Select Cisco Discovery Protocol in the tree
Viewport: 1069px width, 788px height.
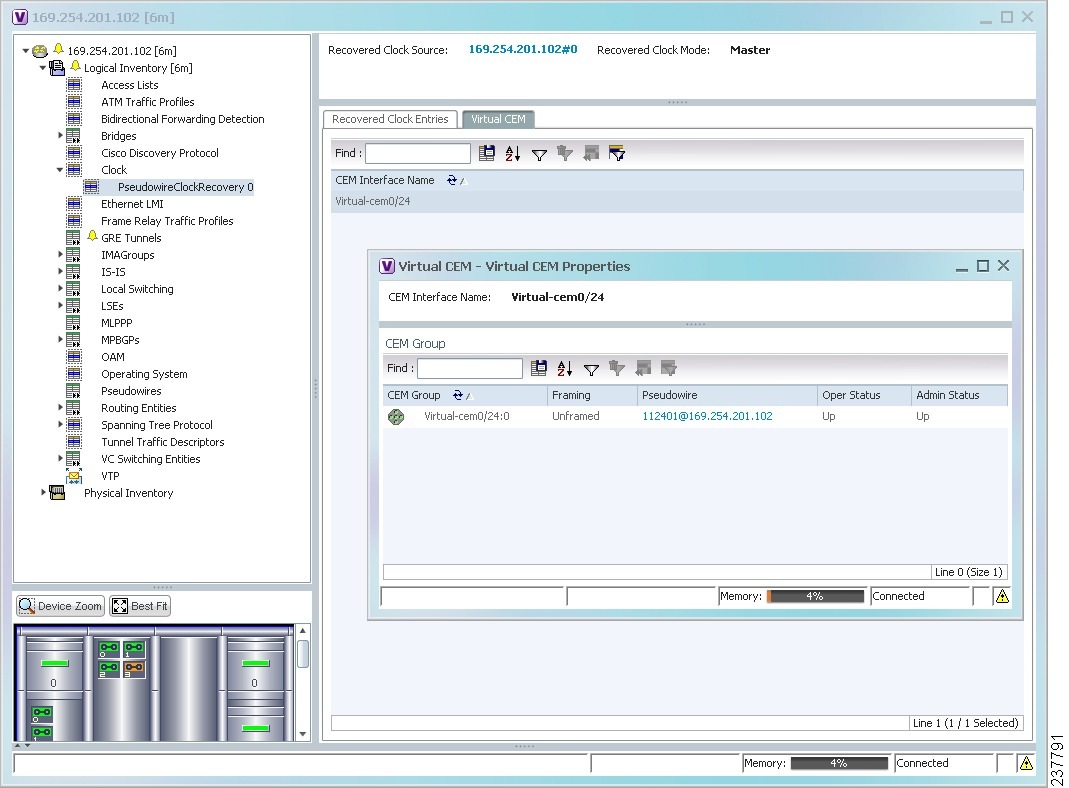(160, 153)
